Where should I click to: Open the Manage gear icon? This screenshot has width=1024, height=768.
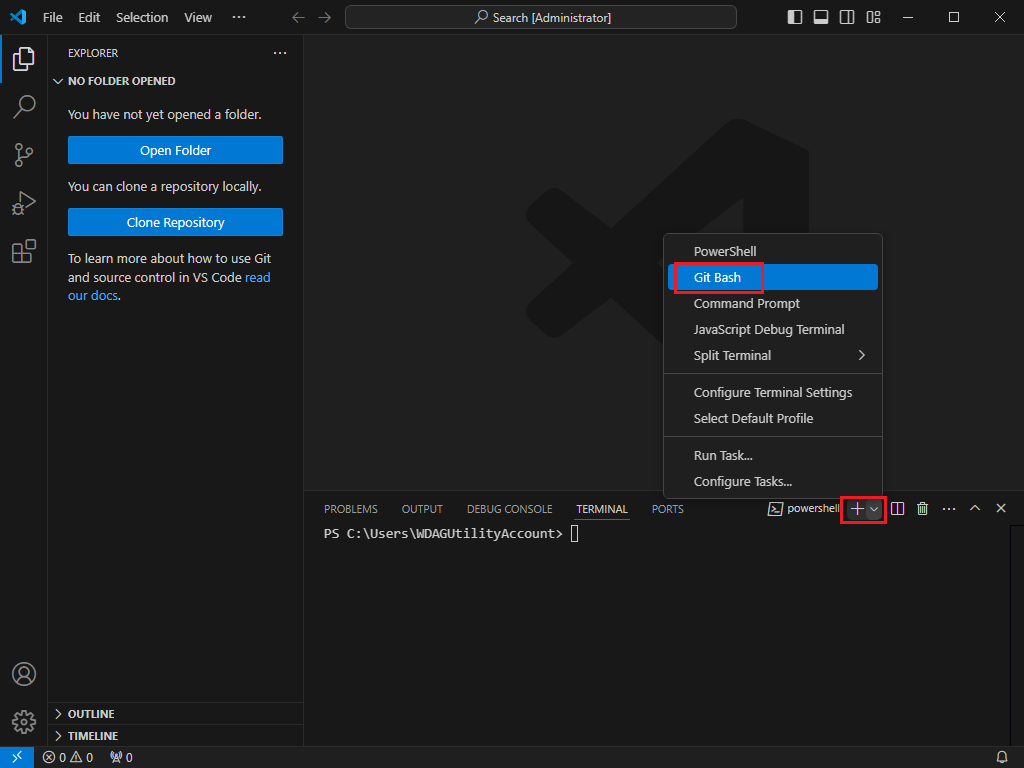click(24, 721)
